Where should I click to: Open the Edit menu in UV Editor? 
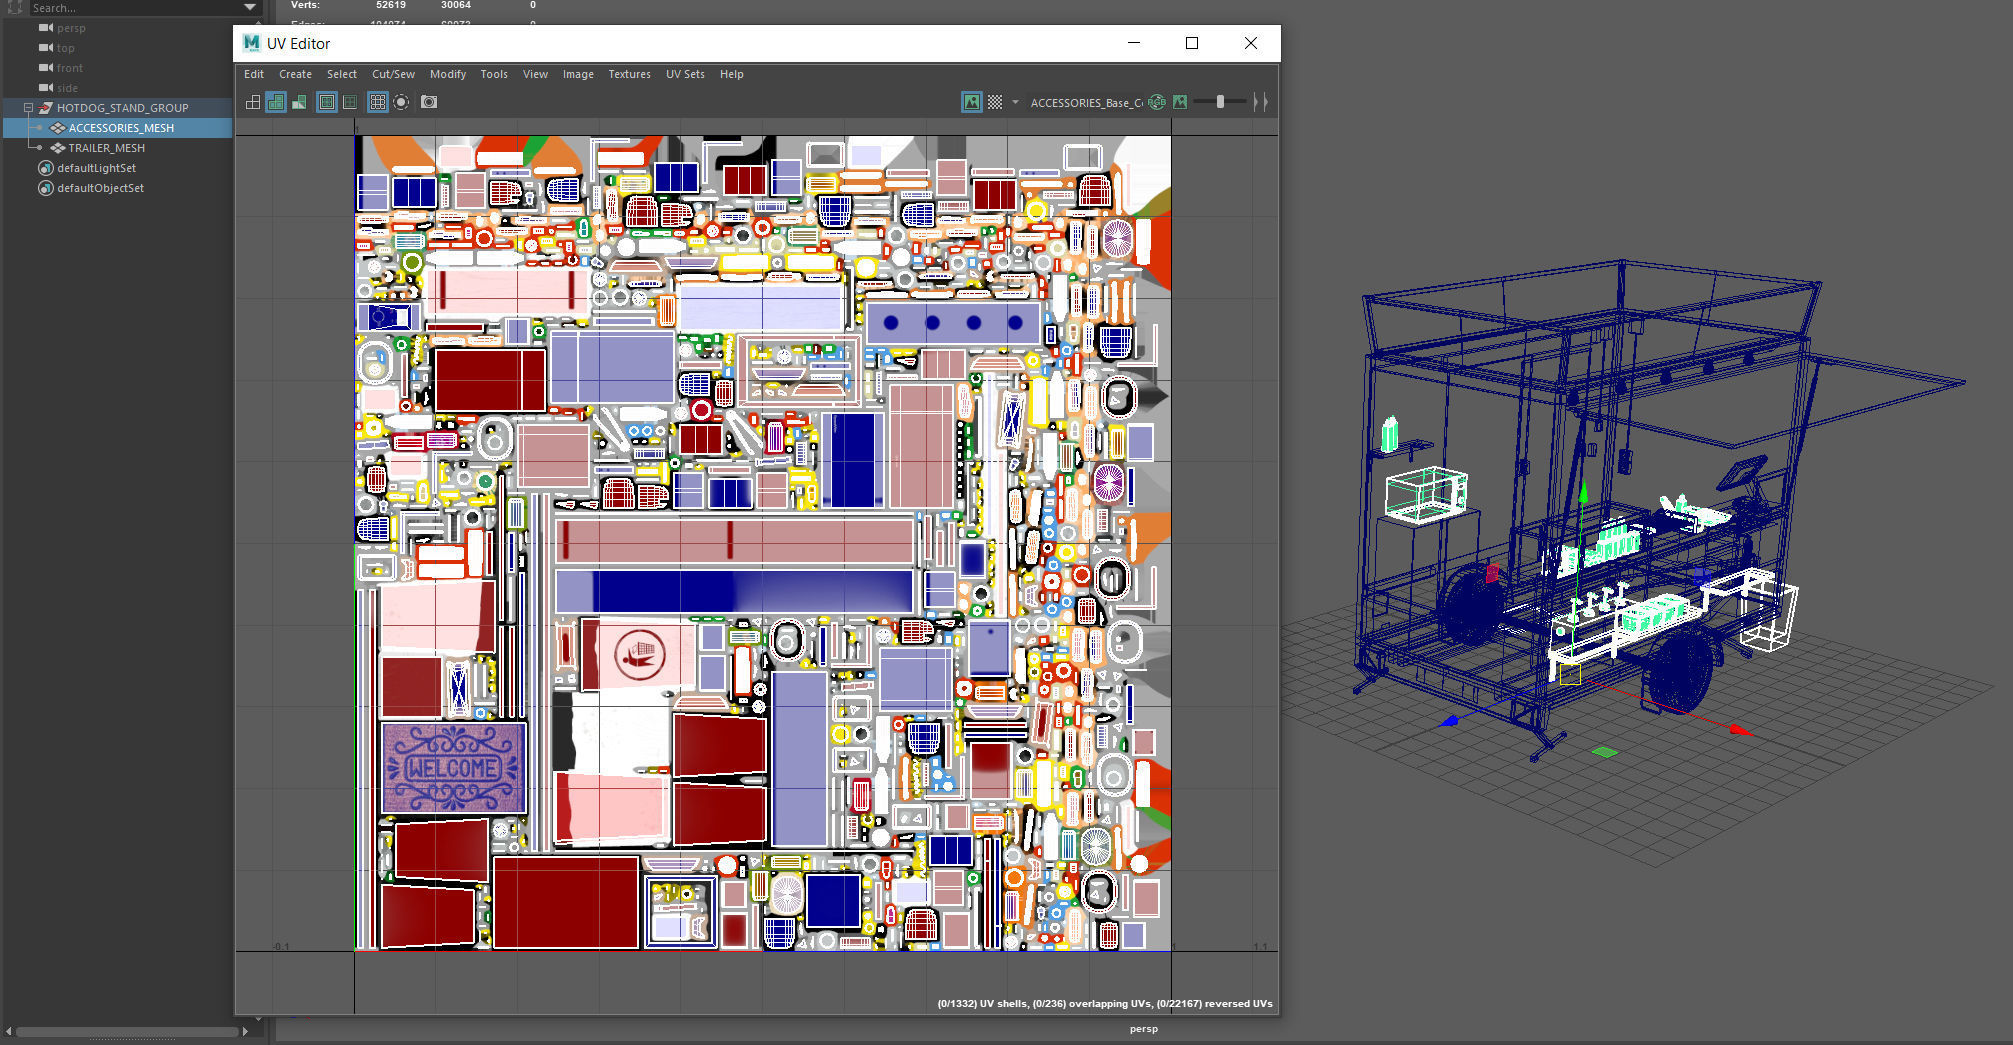point(254,74)
